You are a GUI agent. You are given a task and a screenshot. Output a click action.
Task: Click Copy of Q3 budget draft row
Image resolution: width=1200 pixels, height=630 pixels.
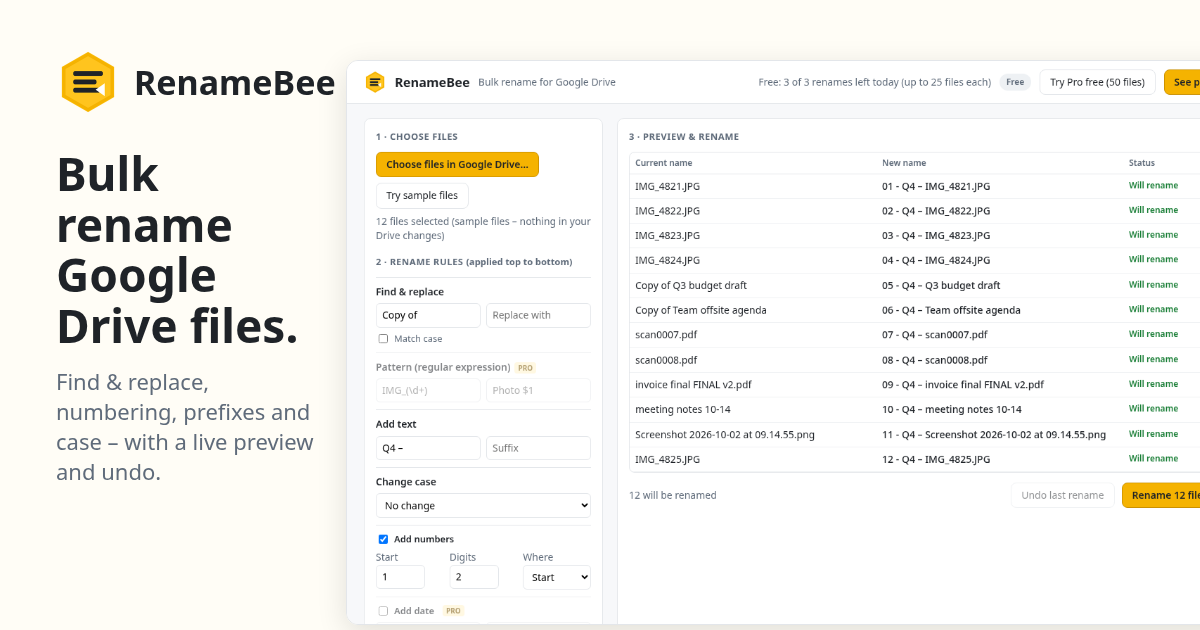691,285
